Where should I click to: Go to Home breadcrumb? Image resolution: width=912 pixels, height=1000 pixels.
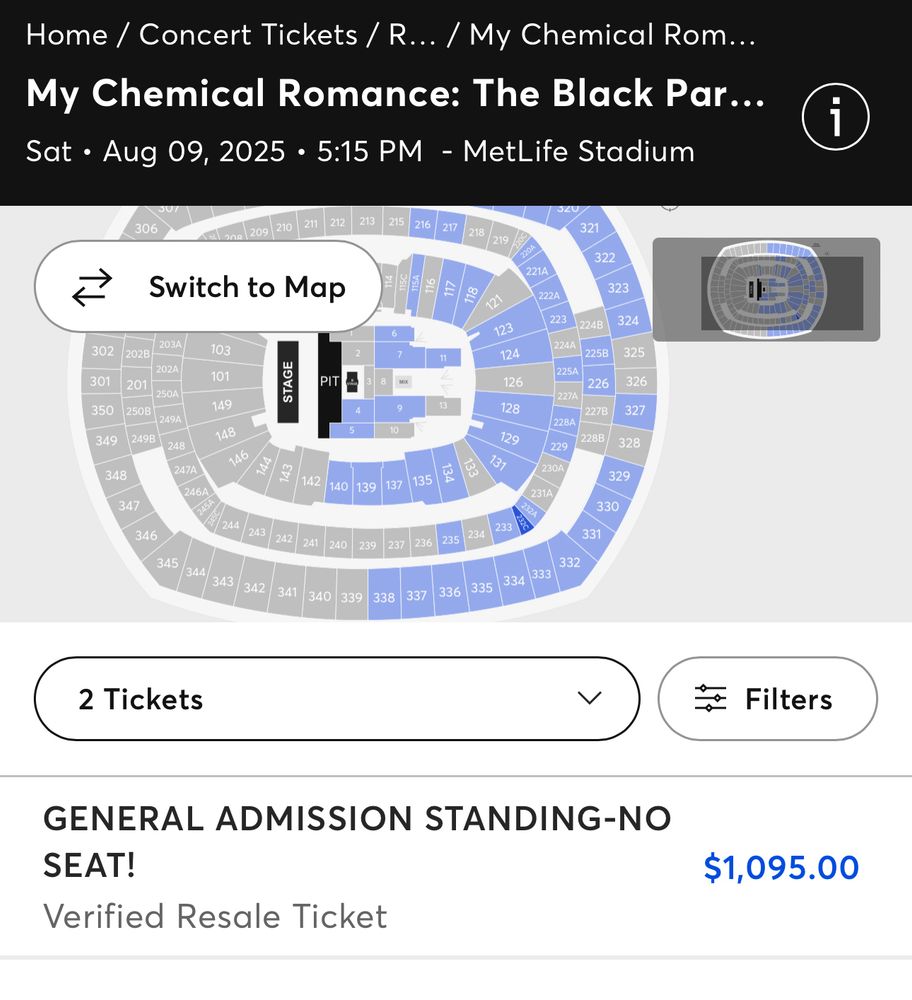click(x=66, y=34)
